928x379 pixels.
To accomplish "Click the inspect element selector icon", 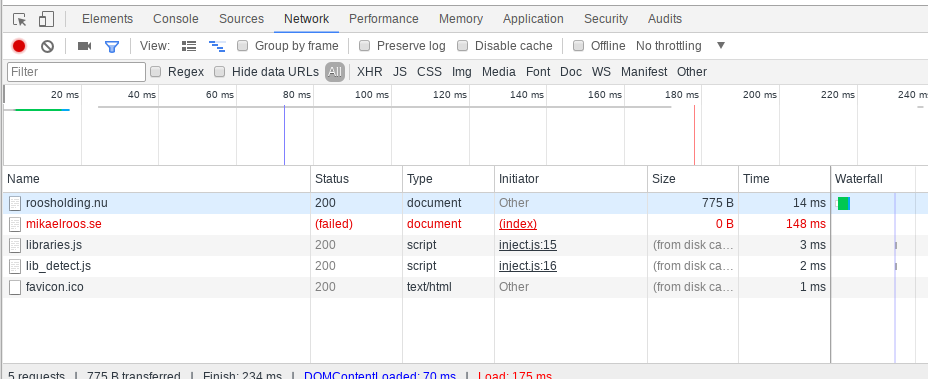I will pos(20,20).
